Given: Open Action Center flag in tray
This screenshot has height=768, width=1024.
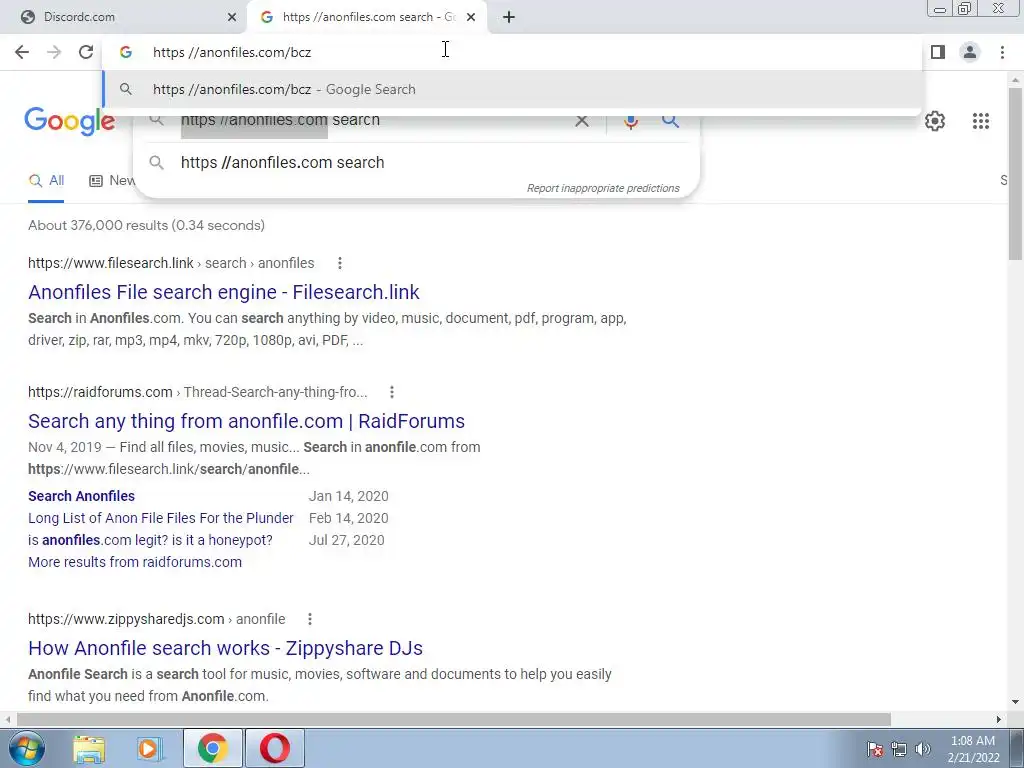Looking at the screenshot, I should [x=875, y=749].
